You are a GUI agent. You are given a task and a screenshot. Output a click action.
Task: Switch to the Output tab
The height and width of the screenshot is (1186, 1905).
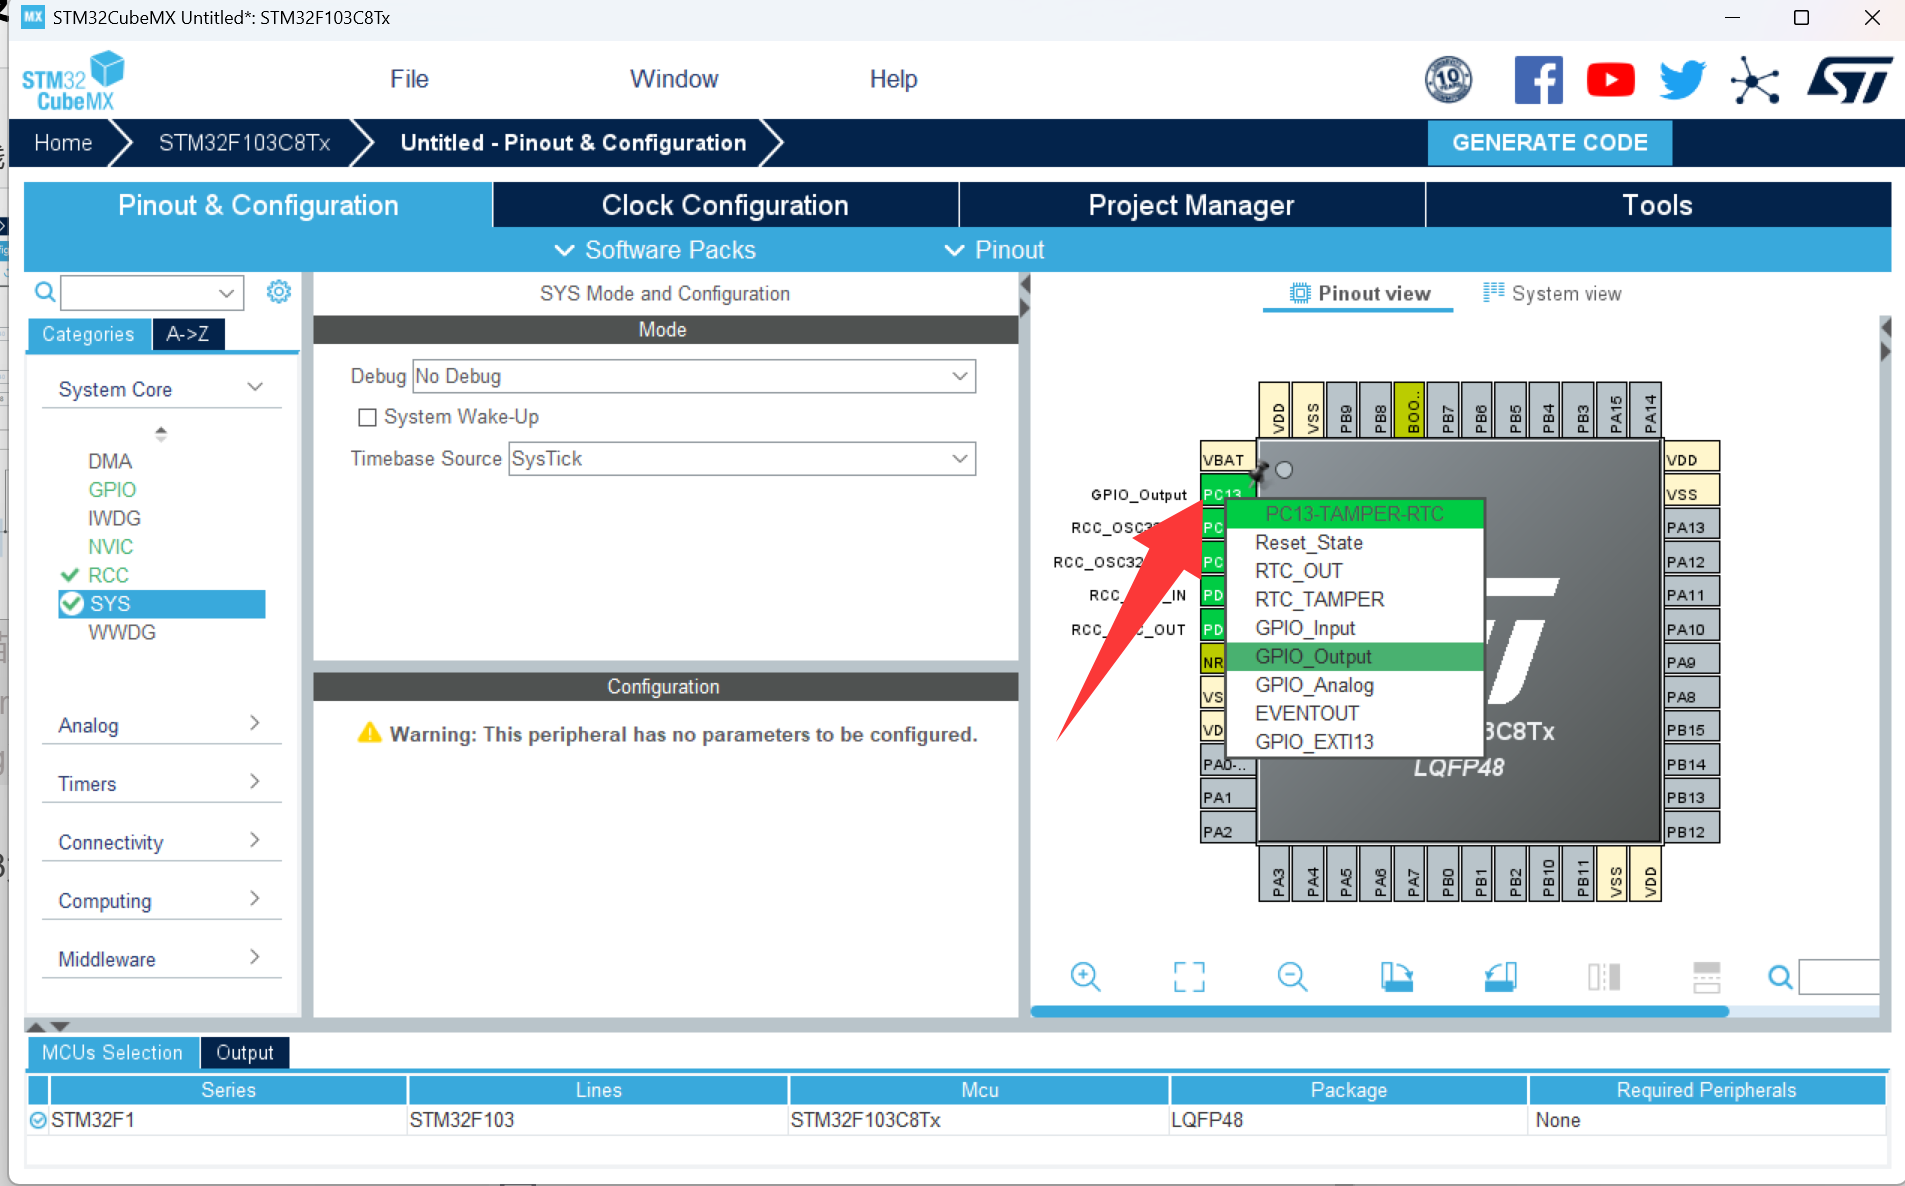point(244,1052)
